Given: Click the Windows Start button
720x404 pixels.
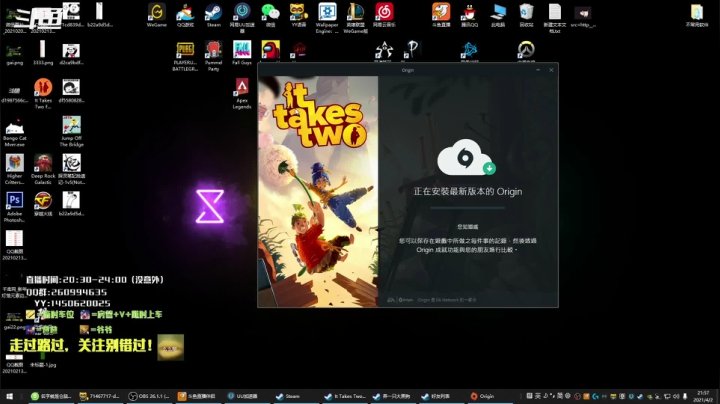Looking at the screenshot, I should [x=9, y=396].
